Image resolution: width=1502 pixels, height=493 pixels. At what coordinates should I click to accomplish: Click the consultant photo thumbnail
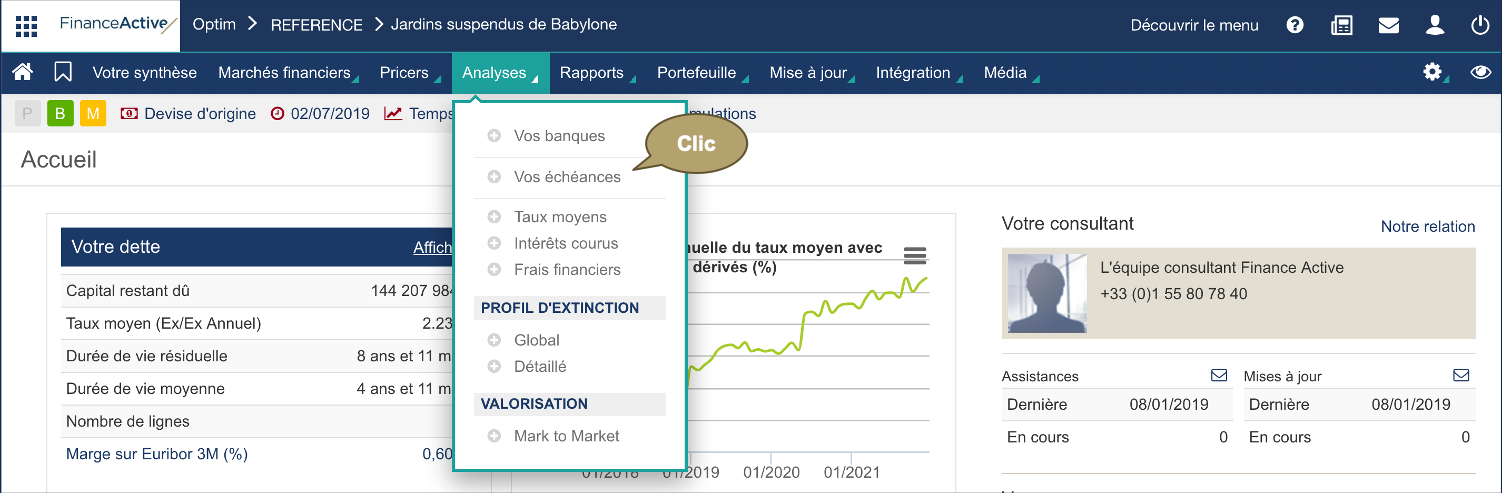tap(1047, 294)
